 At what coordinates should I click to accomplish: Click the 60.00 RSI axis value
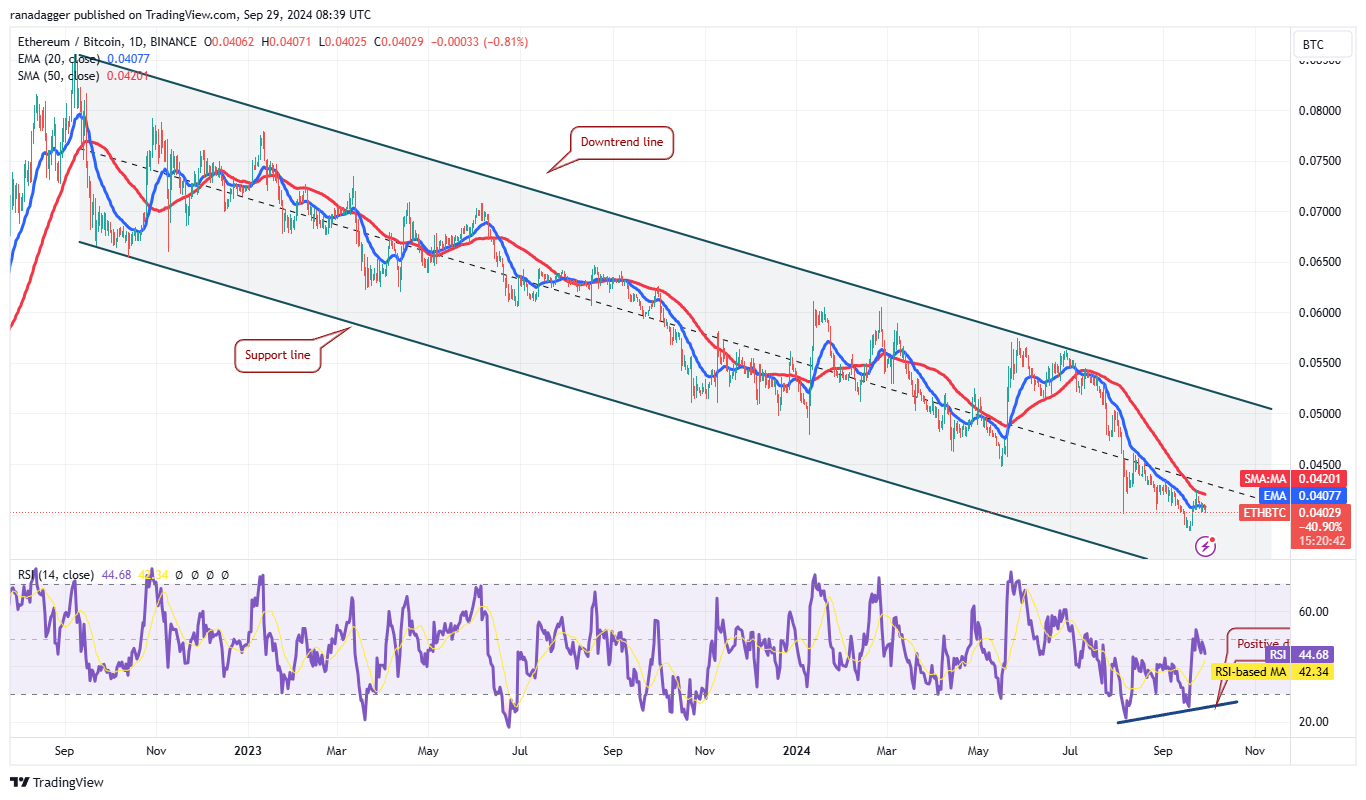coord(1313,612)
